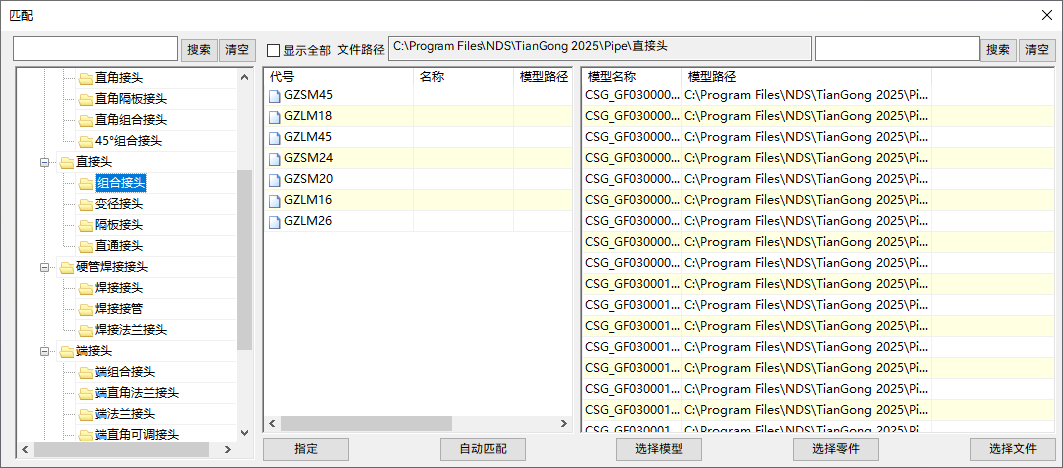
Task: Click the 自动匹配 button
Action: (482, 449)
